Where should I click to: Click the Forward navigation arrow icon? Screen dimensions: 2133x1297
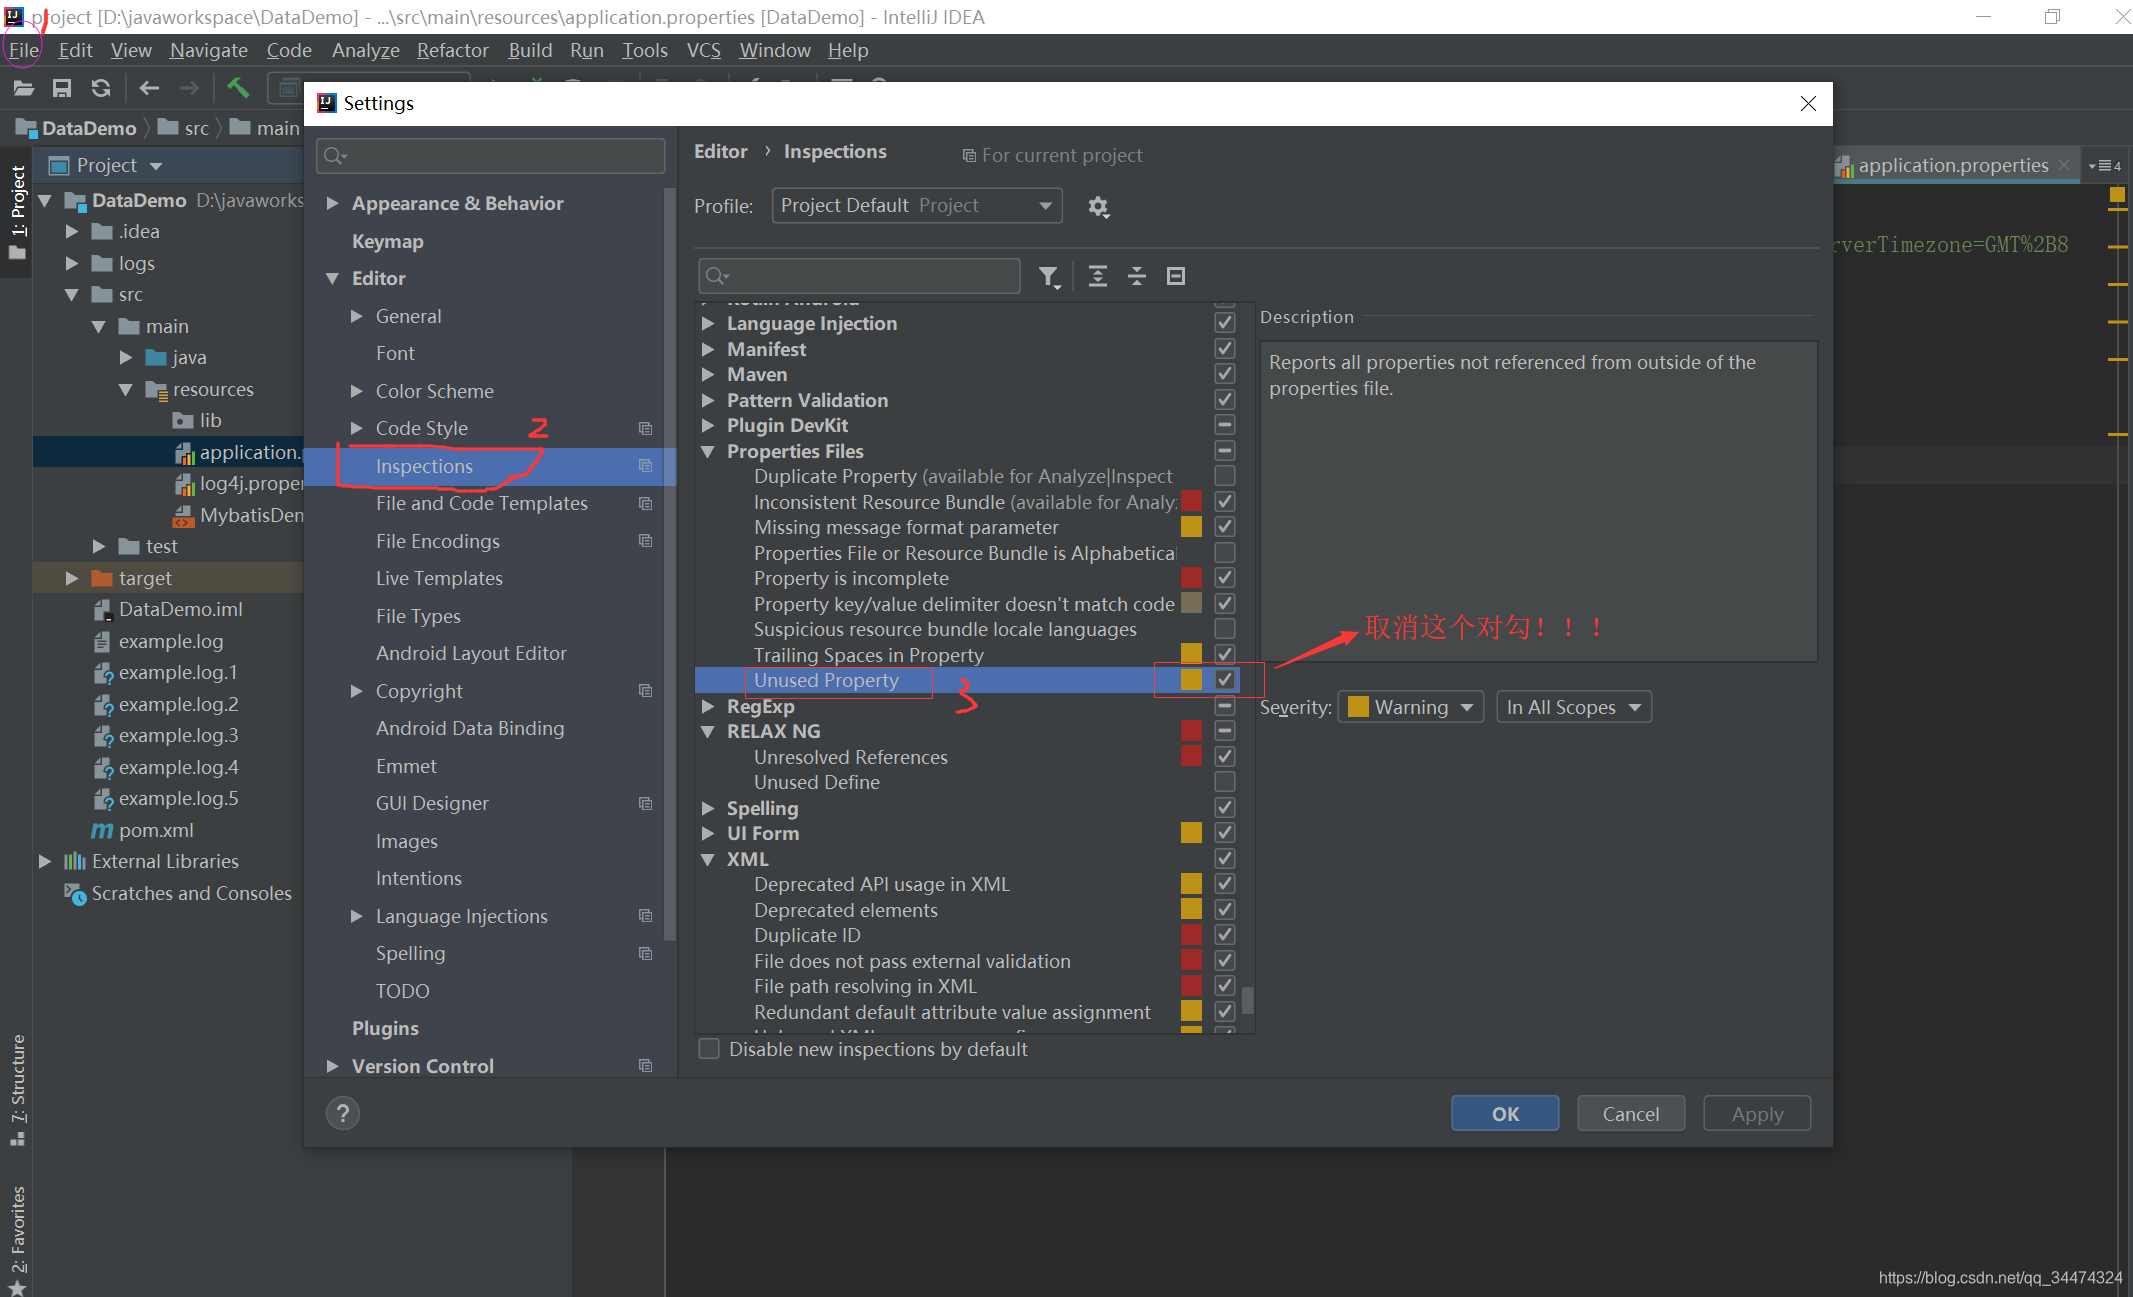189,89
